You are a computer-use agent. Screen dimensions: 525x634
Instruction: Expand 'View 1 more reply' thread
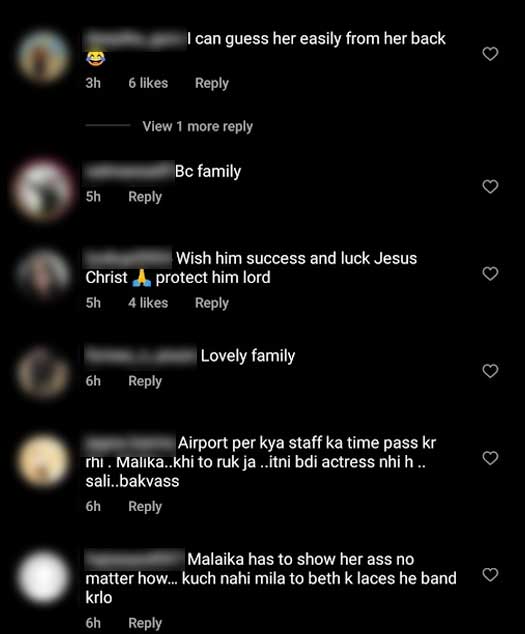point(197,127)
